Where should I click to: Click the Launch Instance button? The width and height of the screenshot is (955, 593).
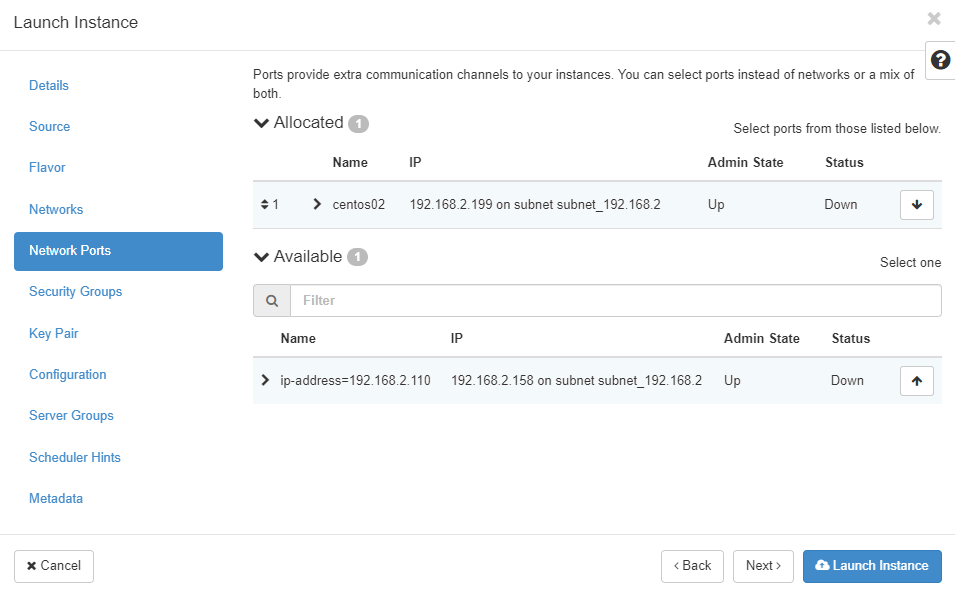tap(872, 566)
